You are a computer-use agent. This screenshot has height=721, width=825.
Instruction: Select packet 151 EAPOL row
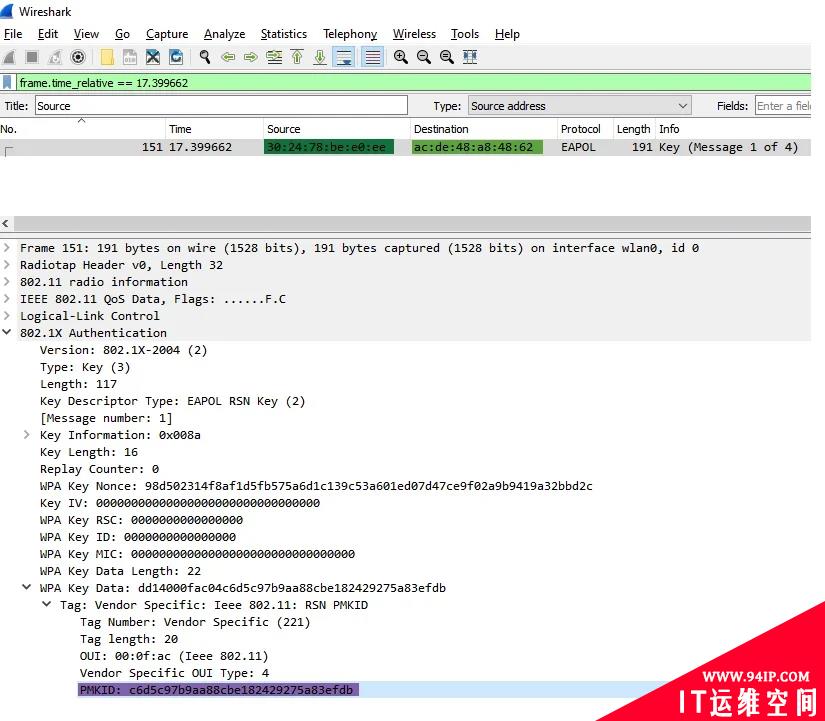[405, 147]
